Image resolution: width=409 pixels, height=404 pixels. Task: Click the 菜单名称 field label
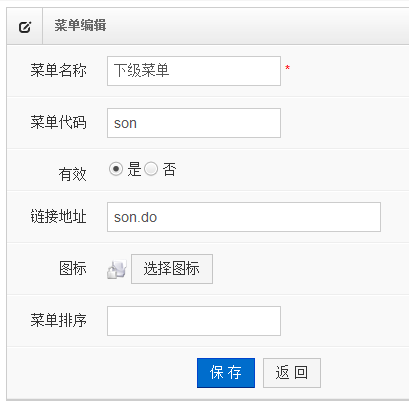point(59,71)
